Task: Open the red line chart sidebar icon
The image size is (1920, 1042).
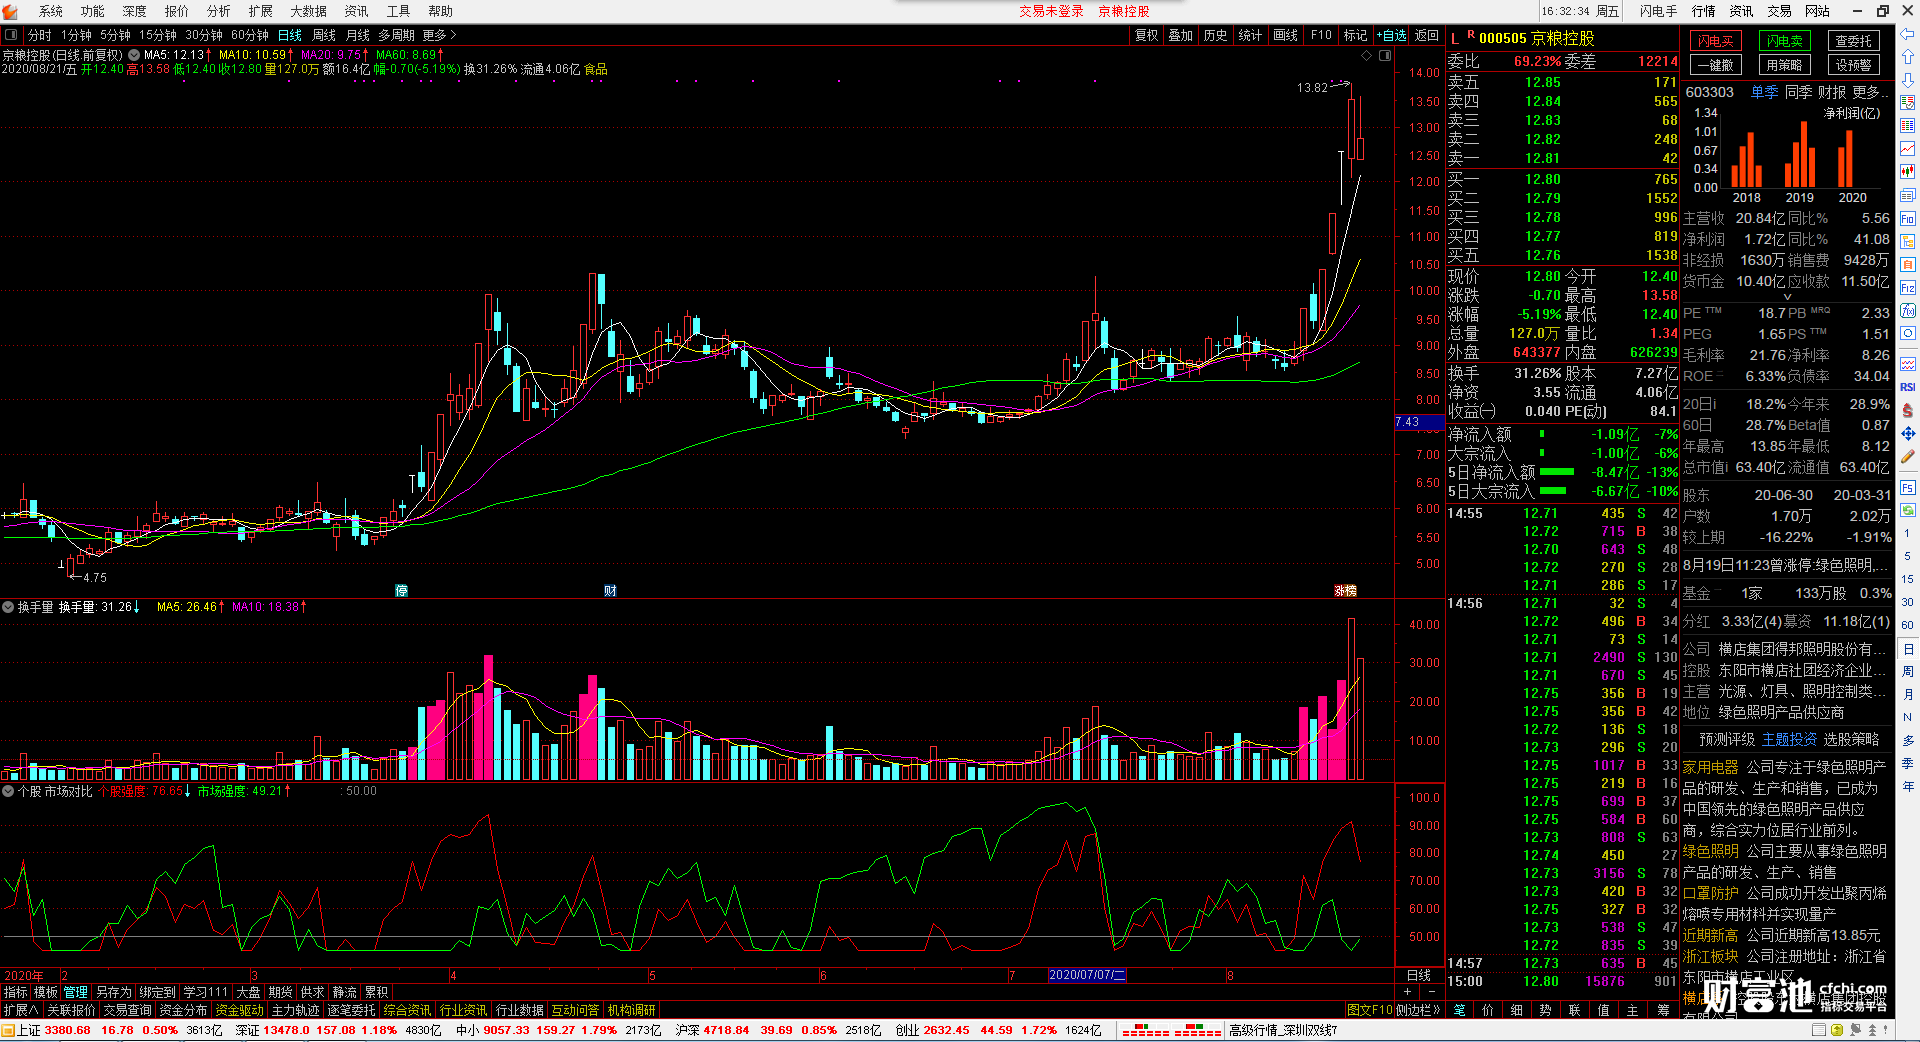Action: [1908, 149]
